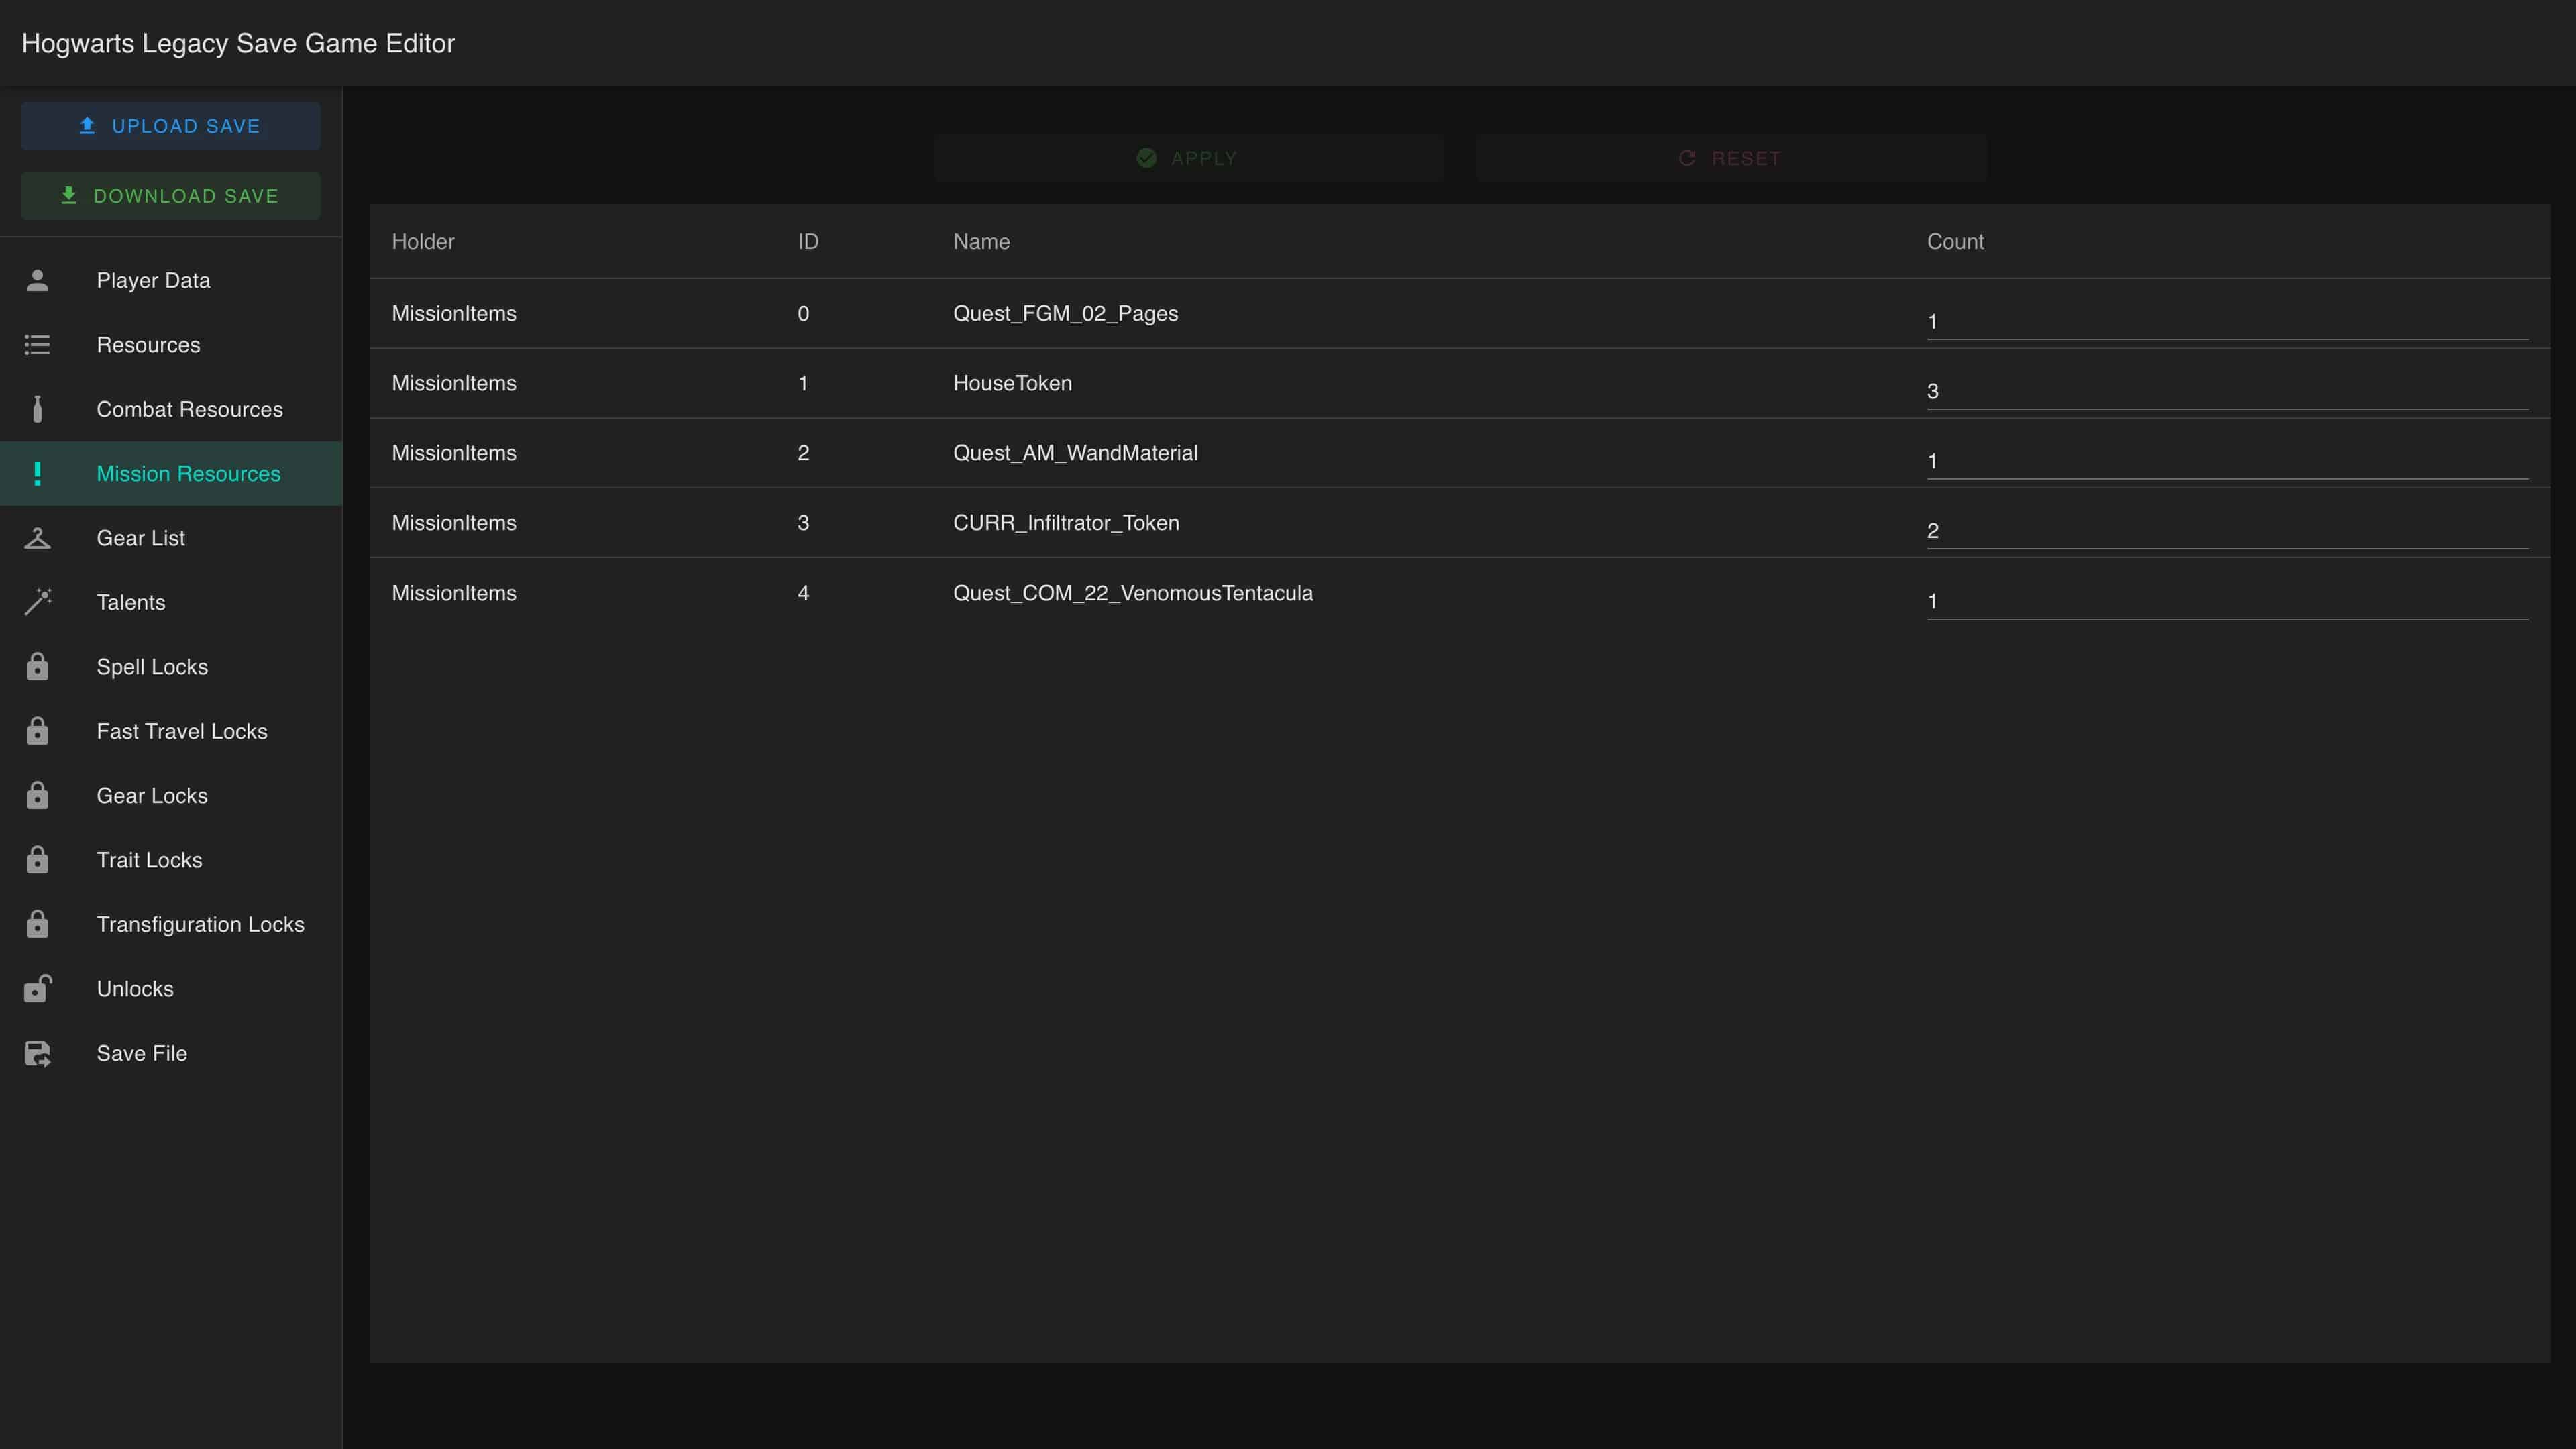Image resolution: width=2576 pixels, height=1449 pixels.
Task: Select the Quest_FGM_02_Pages name cell
Action: click(1065, 313)
